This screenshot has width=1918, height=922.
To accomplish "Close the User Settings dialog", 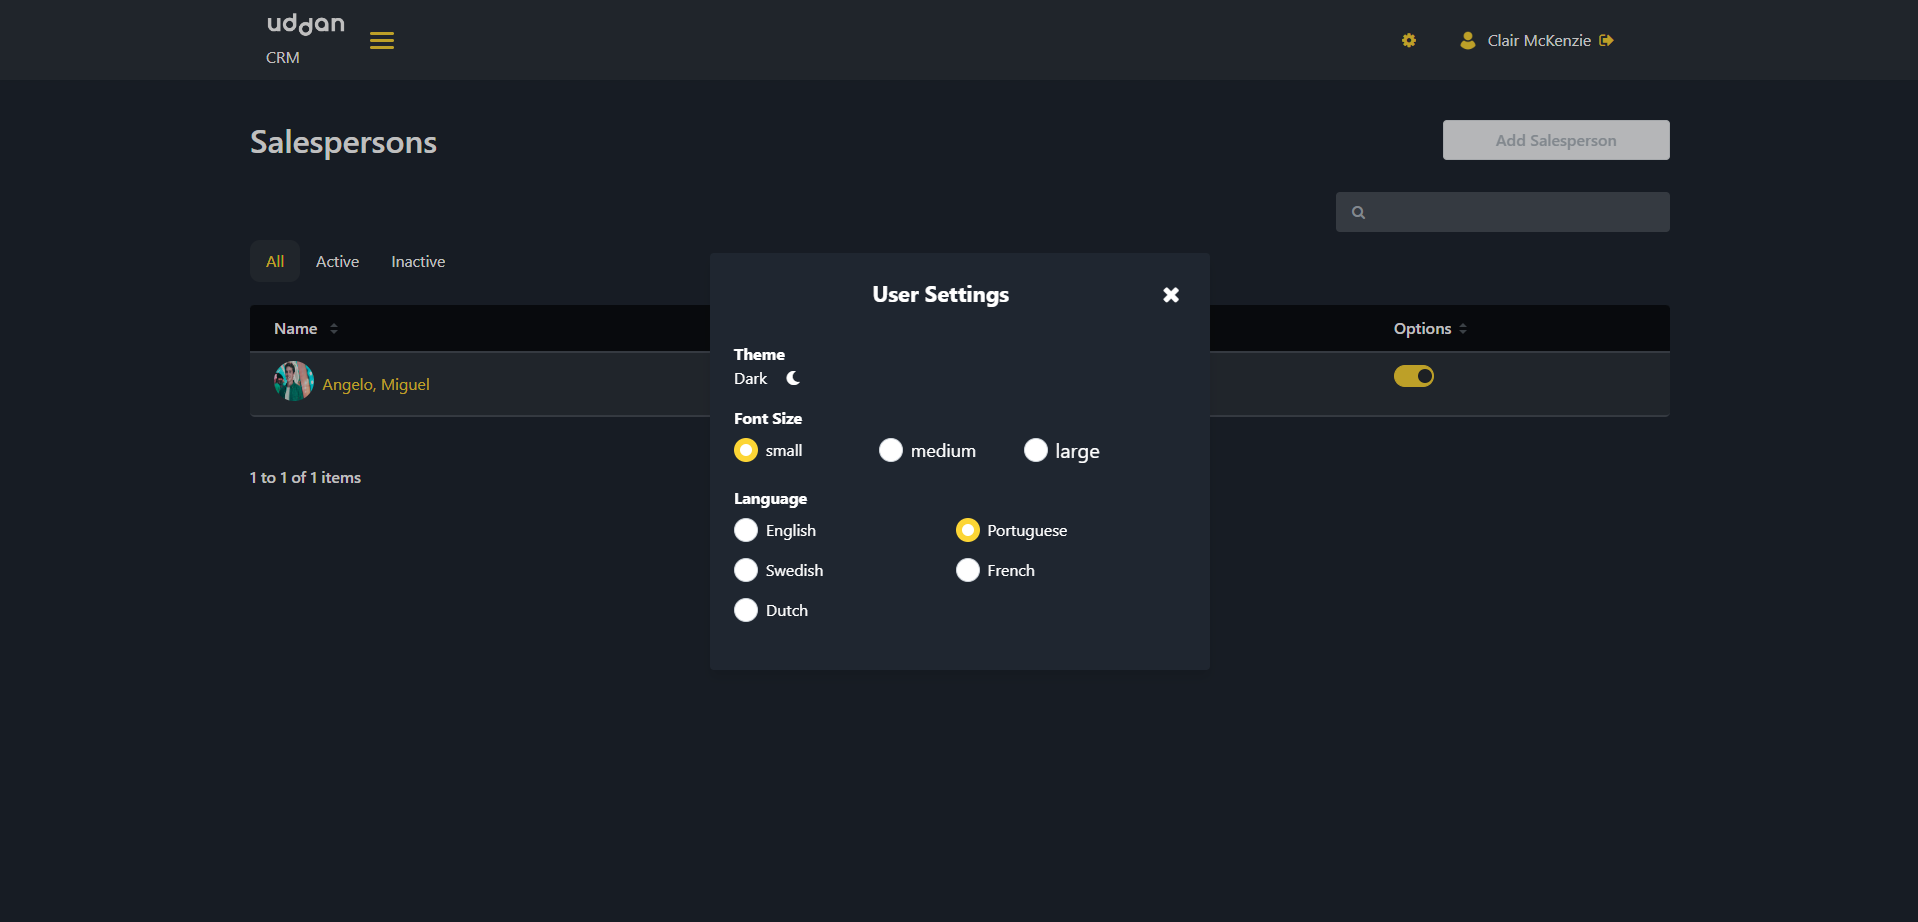I will click(x=1170, y=295).
